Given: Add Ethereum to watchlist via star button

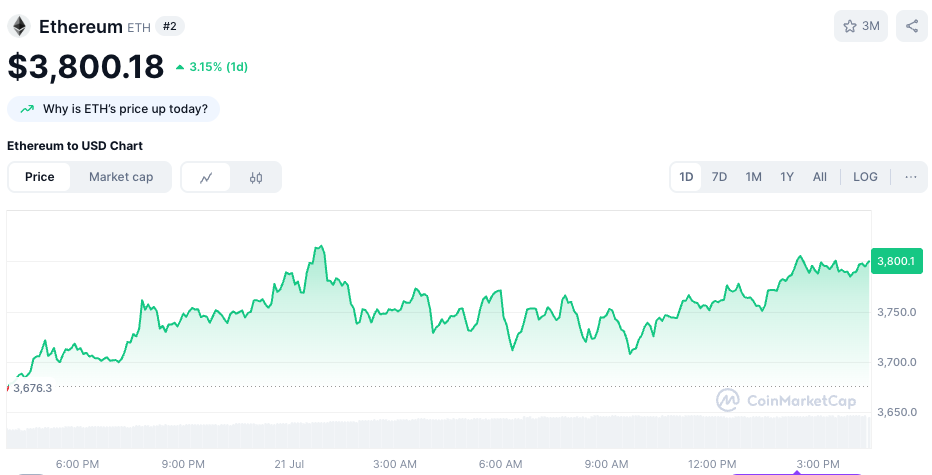Looking at the screenshot, I should point(861,26).
